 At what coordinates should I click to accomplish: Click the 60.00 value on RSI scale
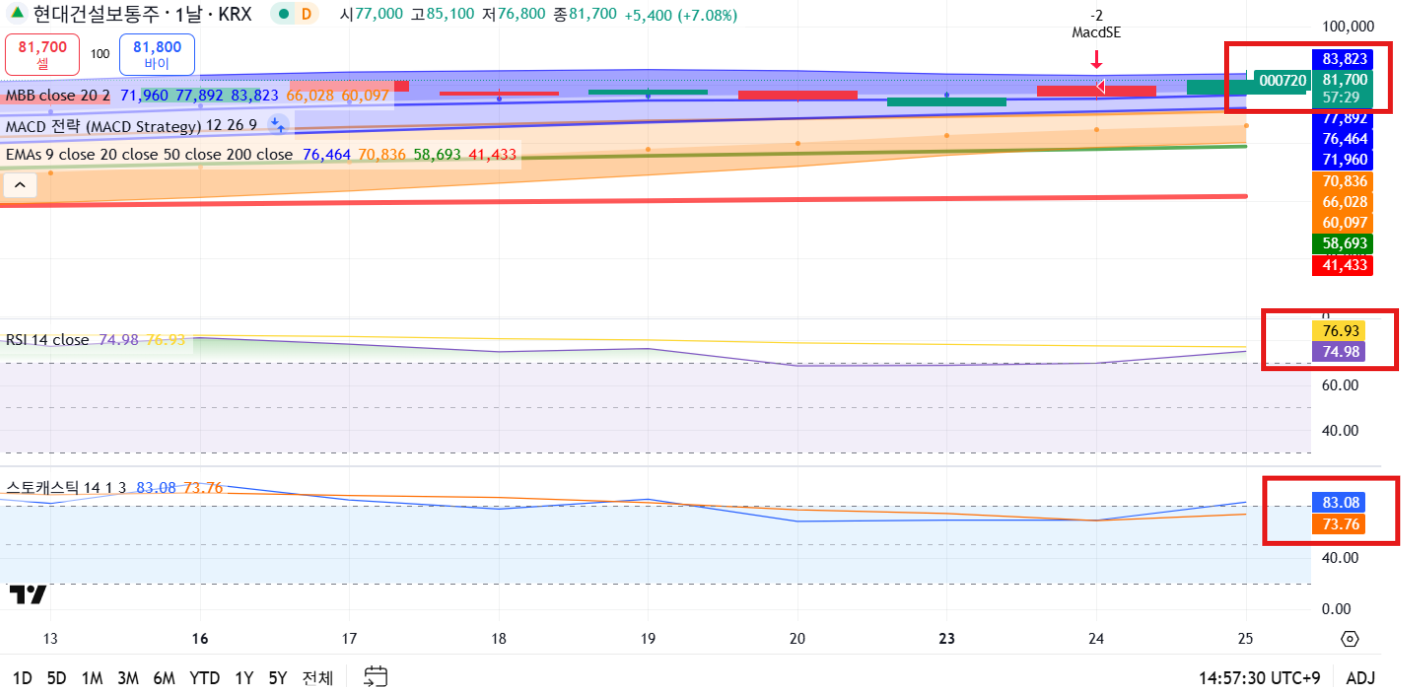1341,385
